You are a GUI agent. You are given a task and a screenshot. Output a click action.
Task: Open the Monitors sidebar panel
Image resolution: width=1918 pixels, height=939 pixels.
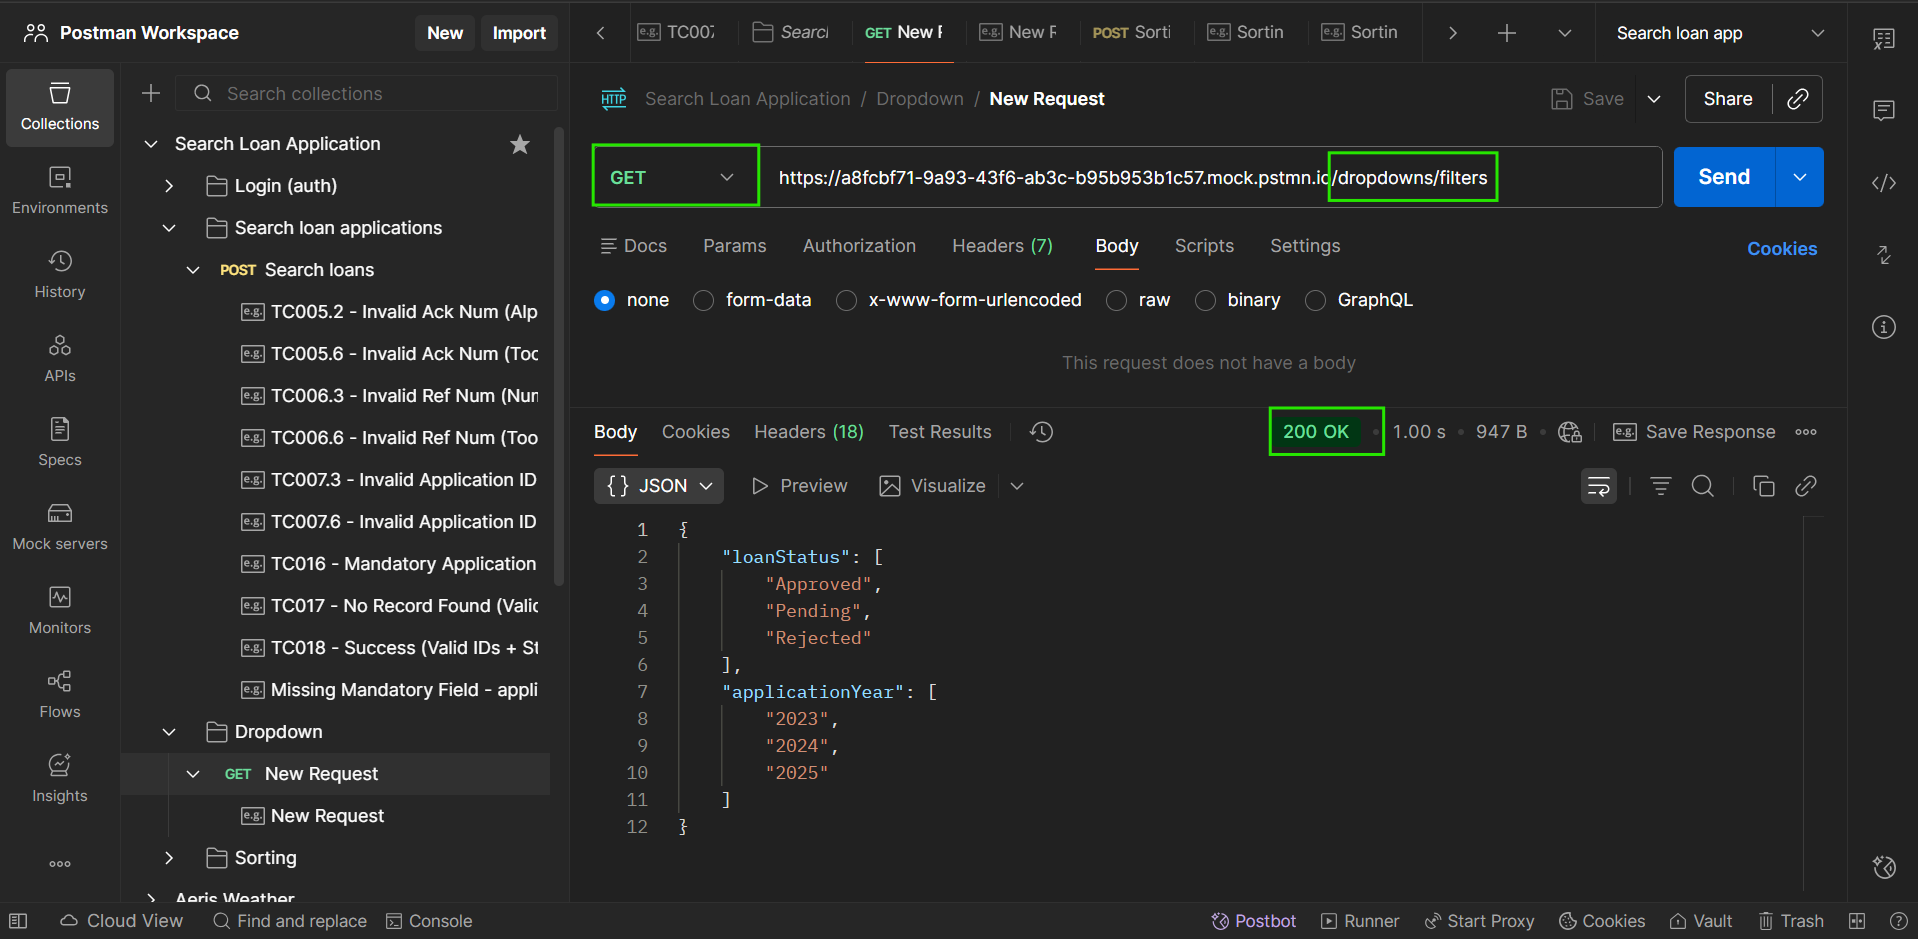[60, 611]
